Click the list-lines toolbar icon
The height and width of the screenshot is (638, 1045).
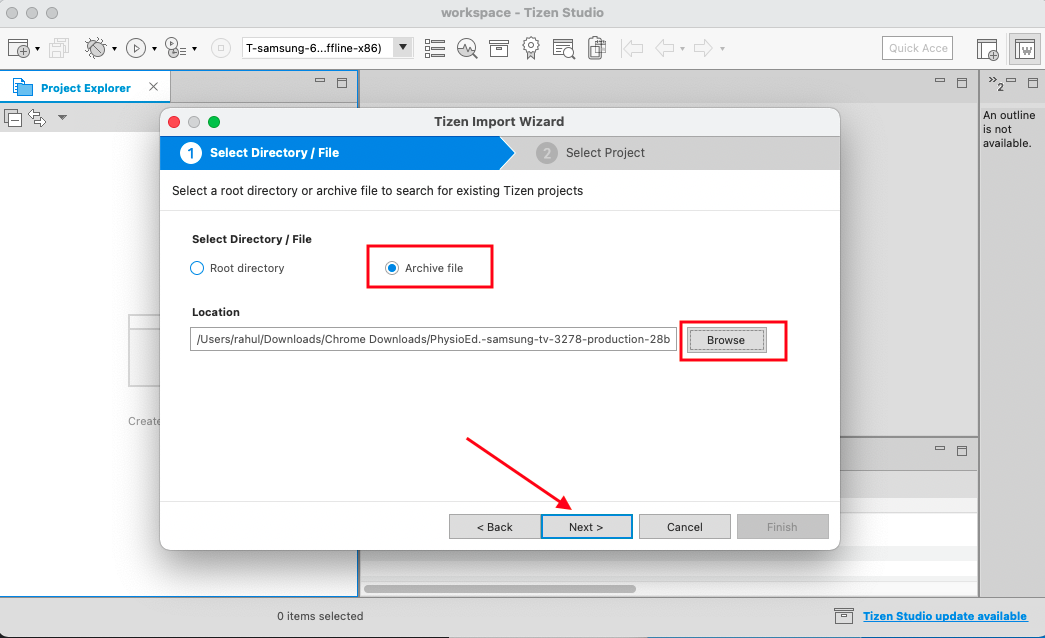[435, 48]
